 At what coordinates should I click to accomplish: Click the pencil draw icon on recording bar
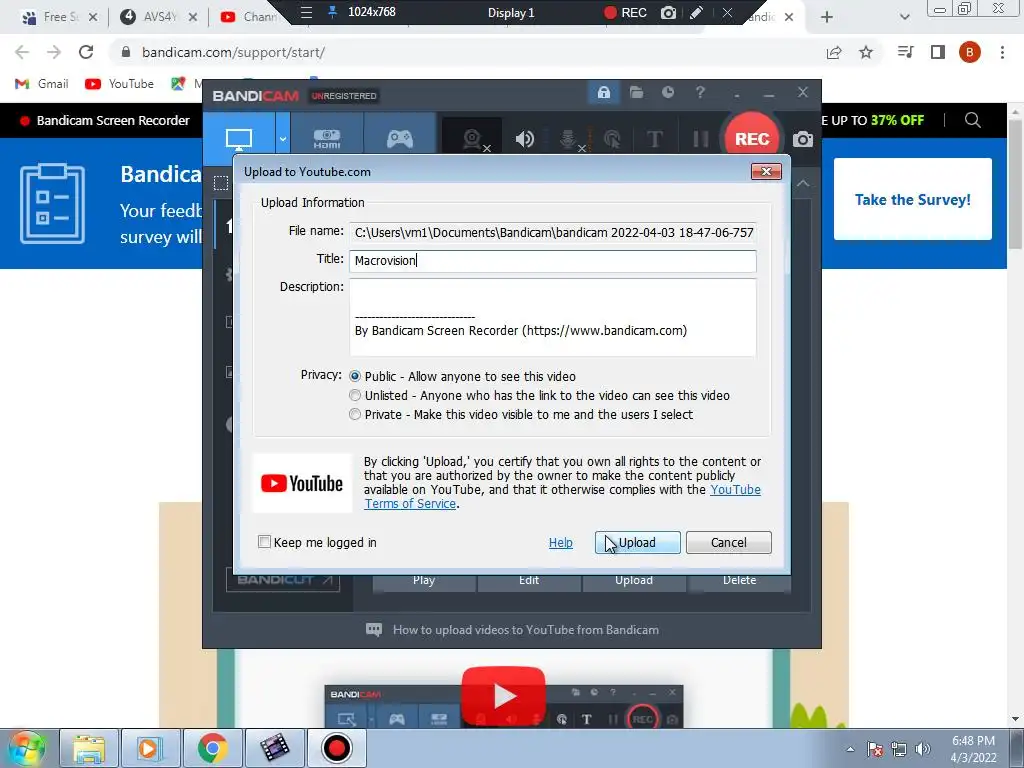[696, 12]
